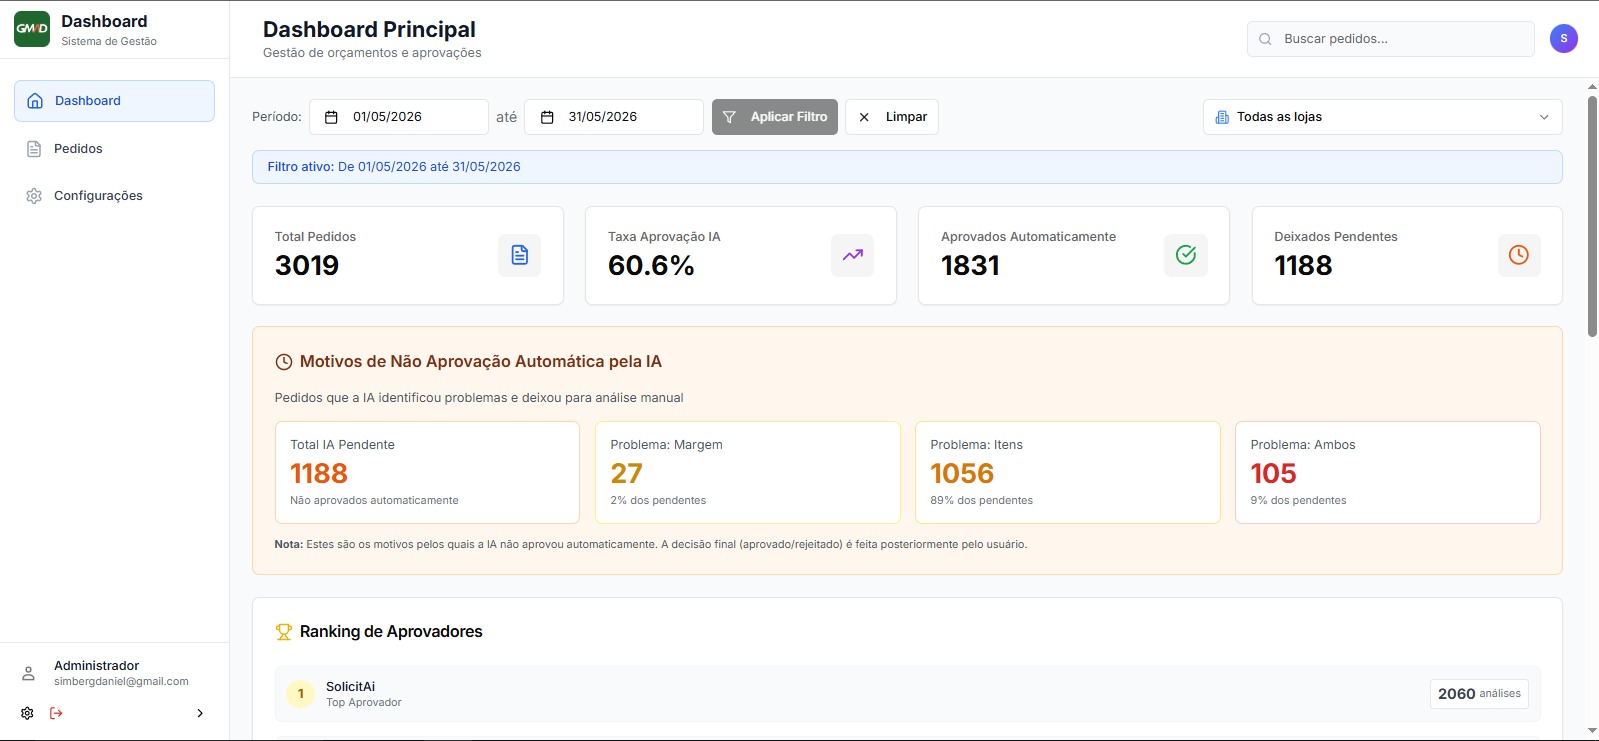Click the calendar icon in the end date field
This screenshot has height=741, width=1599.
point(547,117)
